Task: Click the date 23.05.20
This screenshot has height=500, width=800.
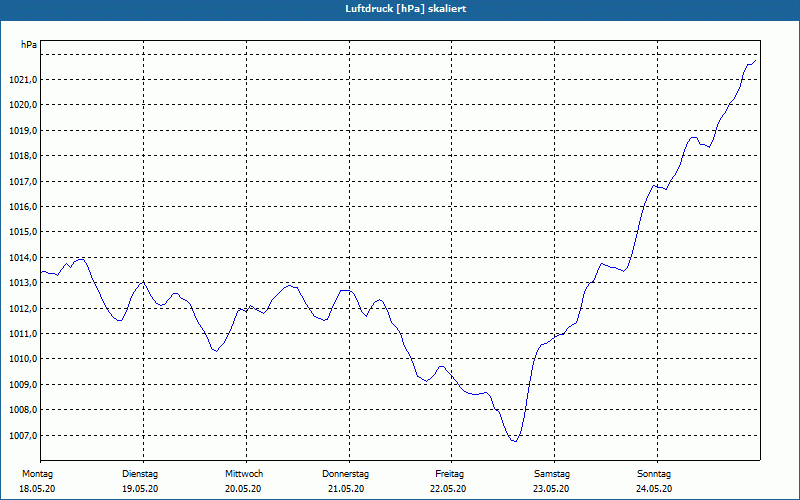Action: [x=551, y=489]
